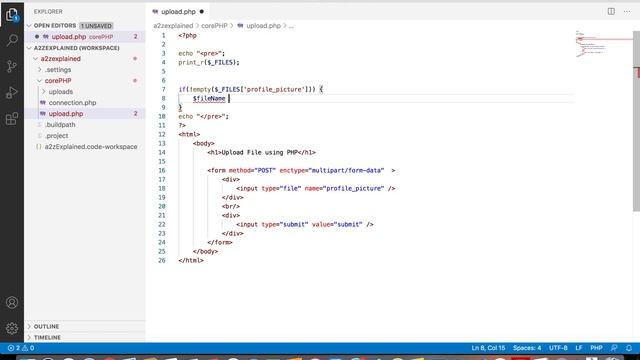The image size is (640, 360).
Task: Change file encoding UTF-8
Action: 558,348
